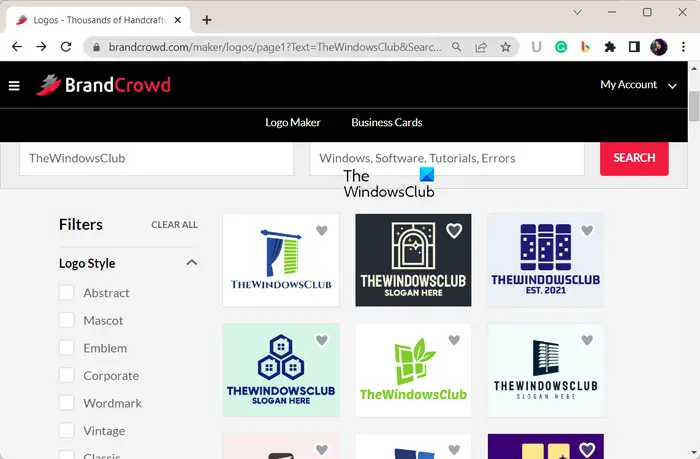Open the Logo Maker menu item
Screen dimensions: 700x459
point(292,122)
